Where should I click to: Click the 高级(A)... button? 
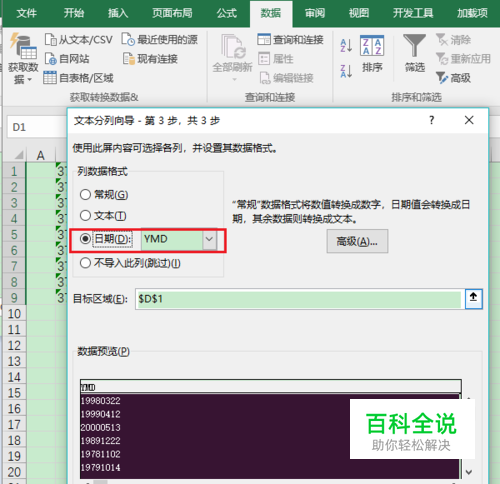click(x=357, y=241)
